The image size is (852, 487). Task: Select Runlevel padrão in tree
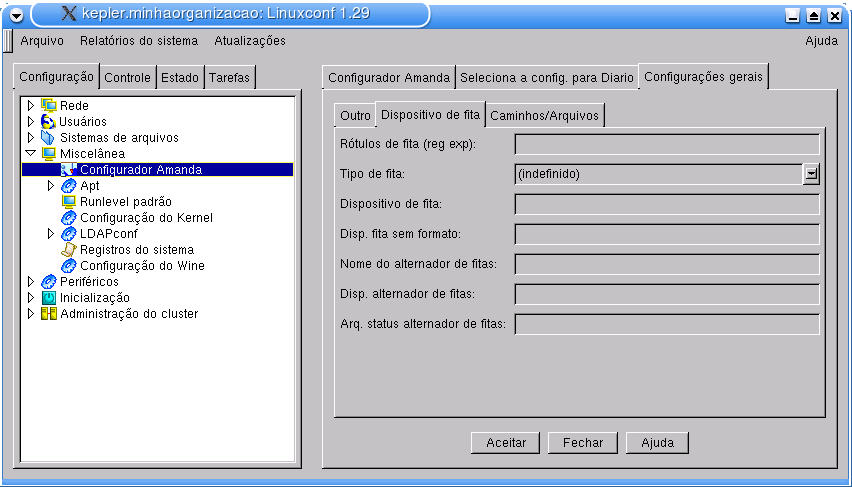point(126,202)
